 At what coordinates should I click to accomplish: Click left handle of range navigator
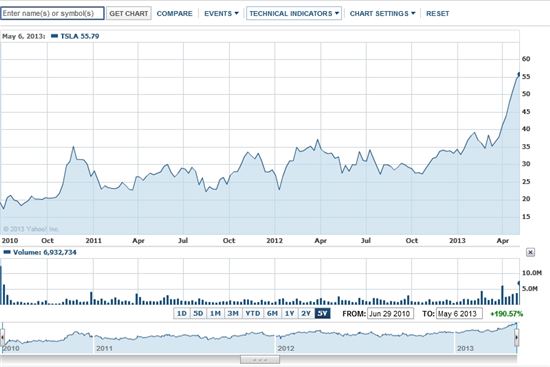2,338
